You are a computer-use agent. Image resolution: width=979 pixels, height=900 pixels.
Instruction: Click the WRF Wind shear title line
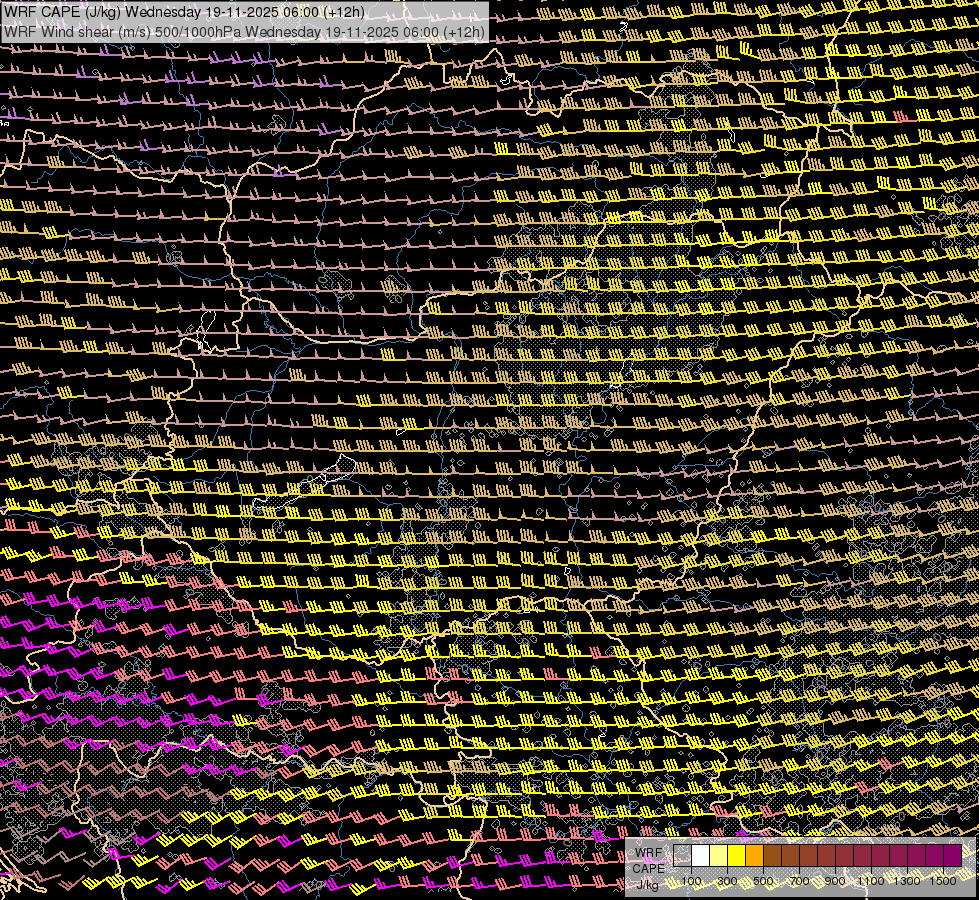click(x=244, y=31)
